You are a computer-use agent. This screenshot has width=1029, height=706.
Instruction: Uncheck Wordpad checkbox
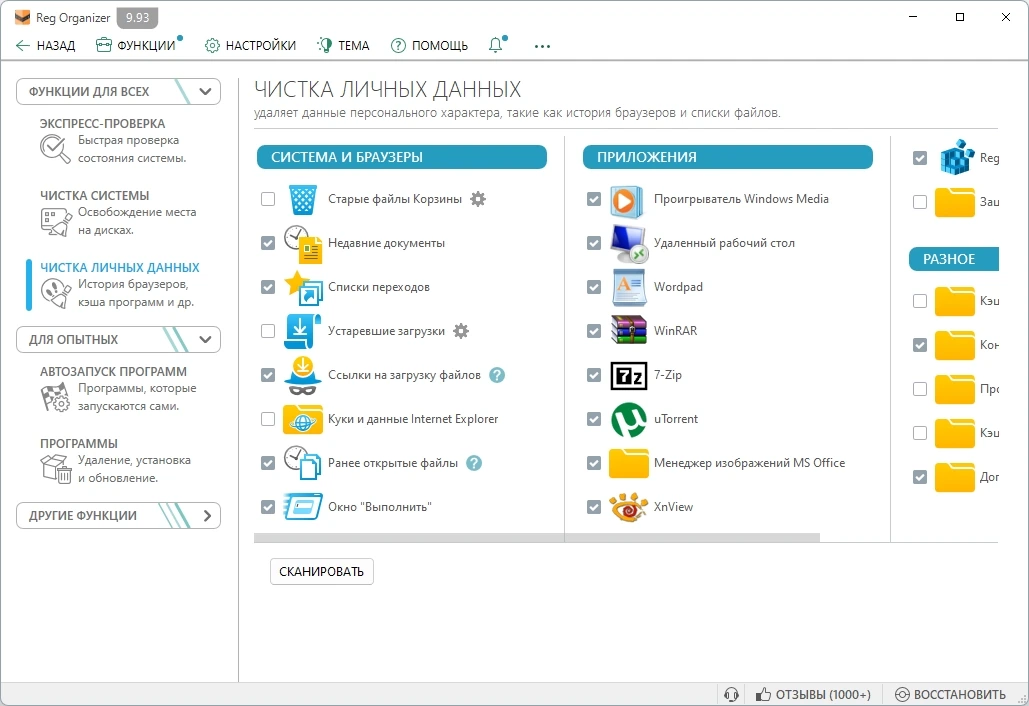click(x=594, y=287)
